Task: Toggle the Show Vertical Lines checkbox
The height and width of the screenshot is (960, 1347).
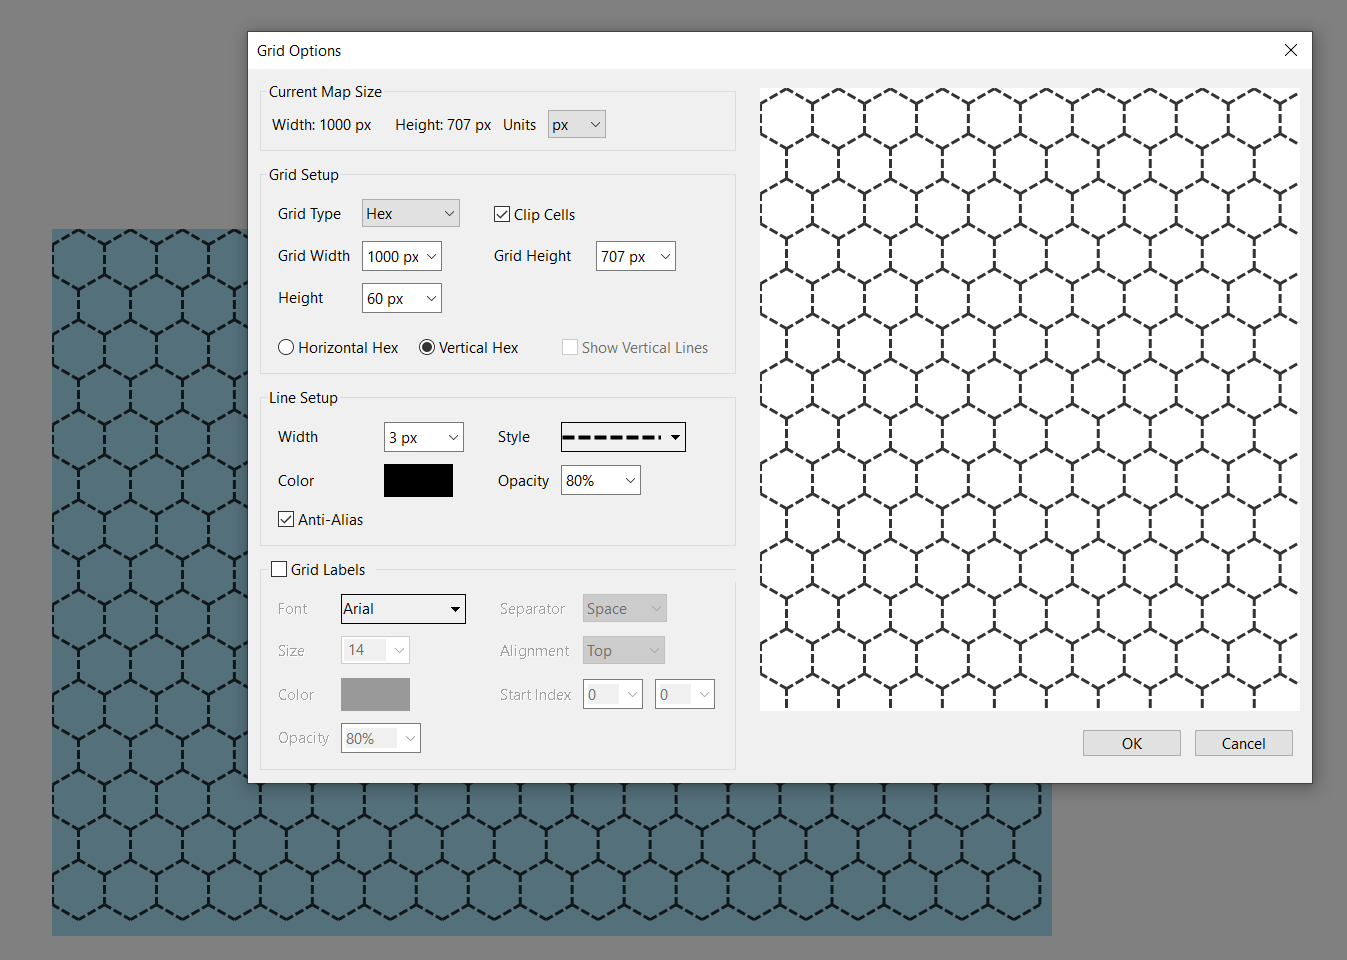Action: click(x=570, y=347)
